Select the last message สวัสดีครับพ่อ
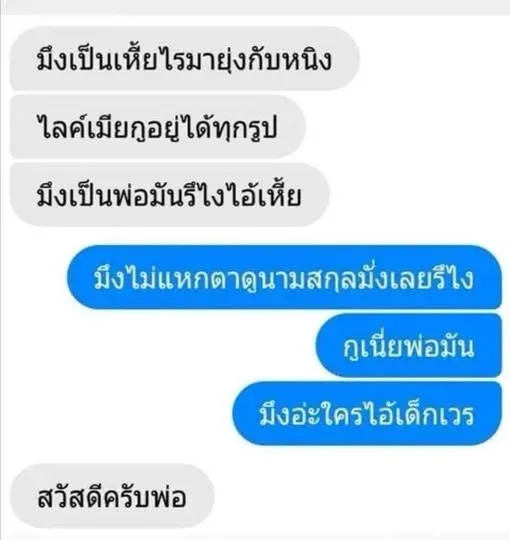This screenshot has width=510, height=540. tap(112, 496)
